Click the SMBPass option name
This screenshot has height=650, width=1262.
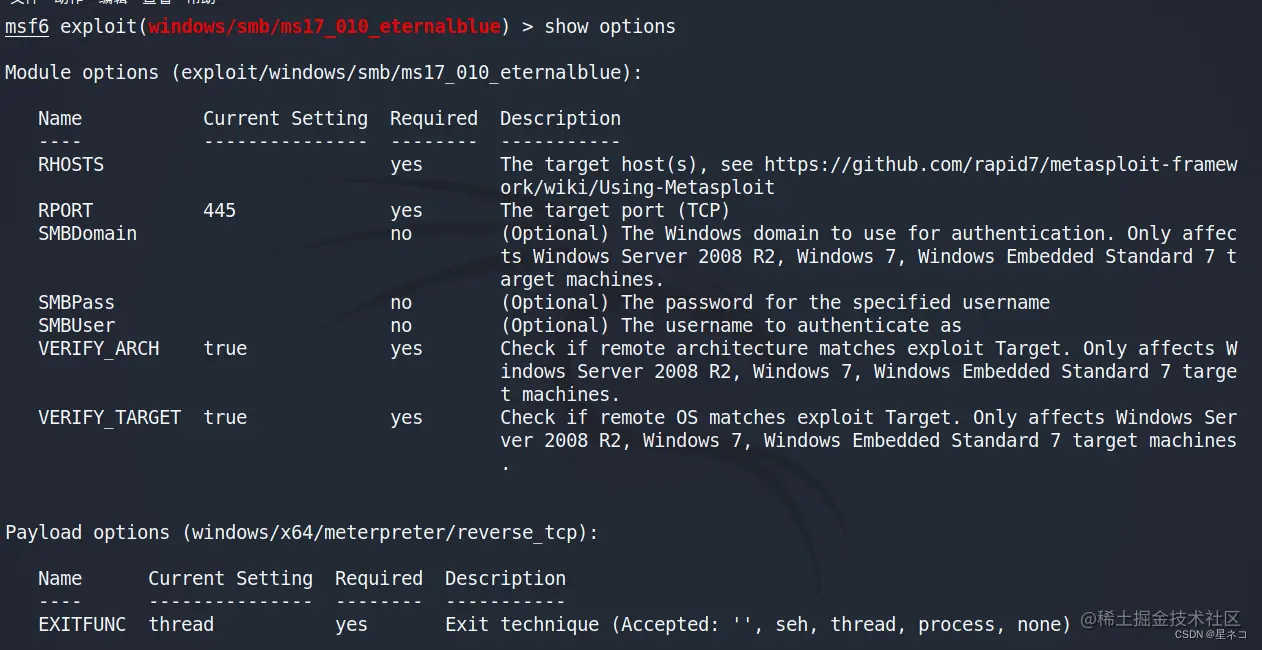click(x=76, y=303)
